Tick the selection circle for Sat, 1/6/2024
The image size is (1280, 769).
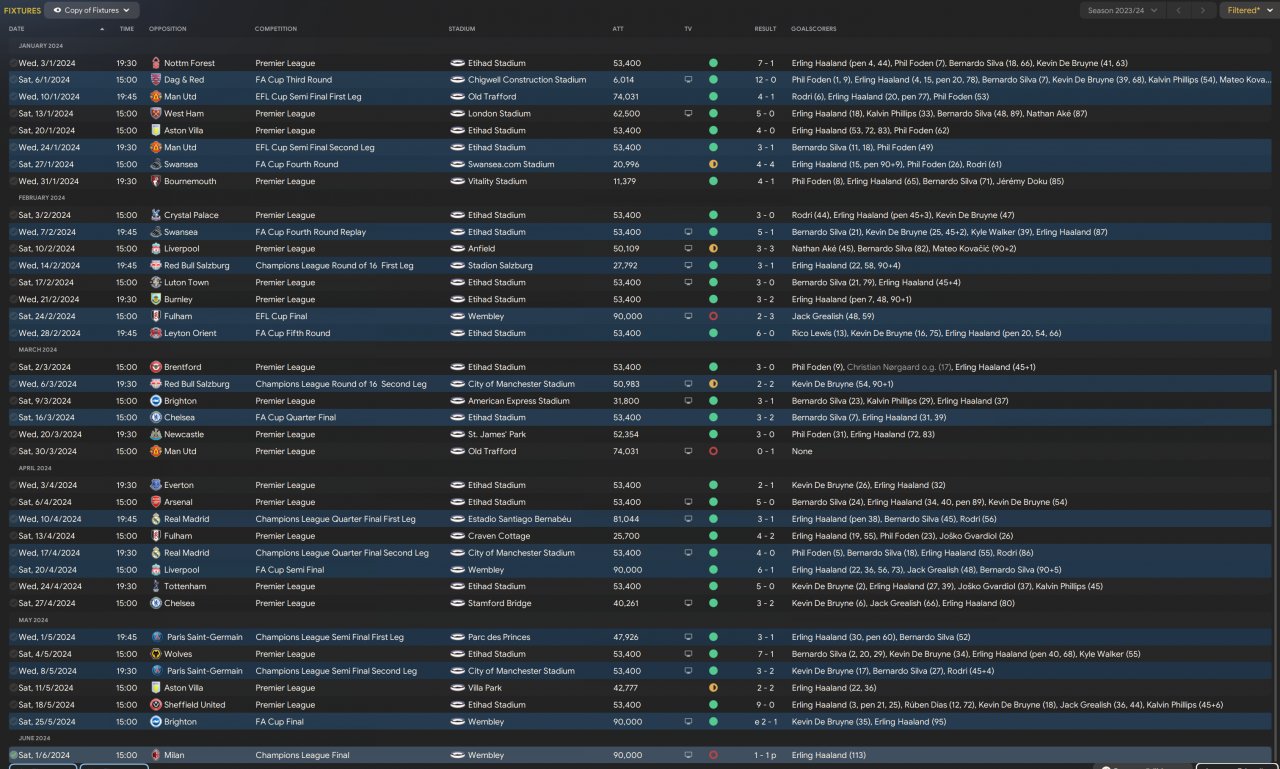click(13, 755)
